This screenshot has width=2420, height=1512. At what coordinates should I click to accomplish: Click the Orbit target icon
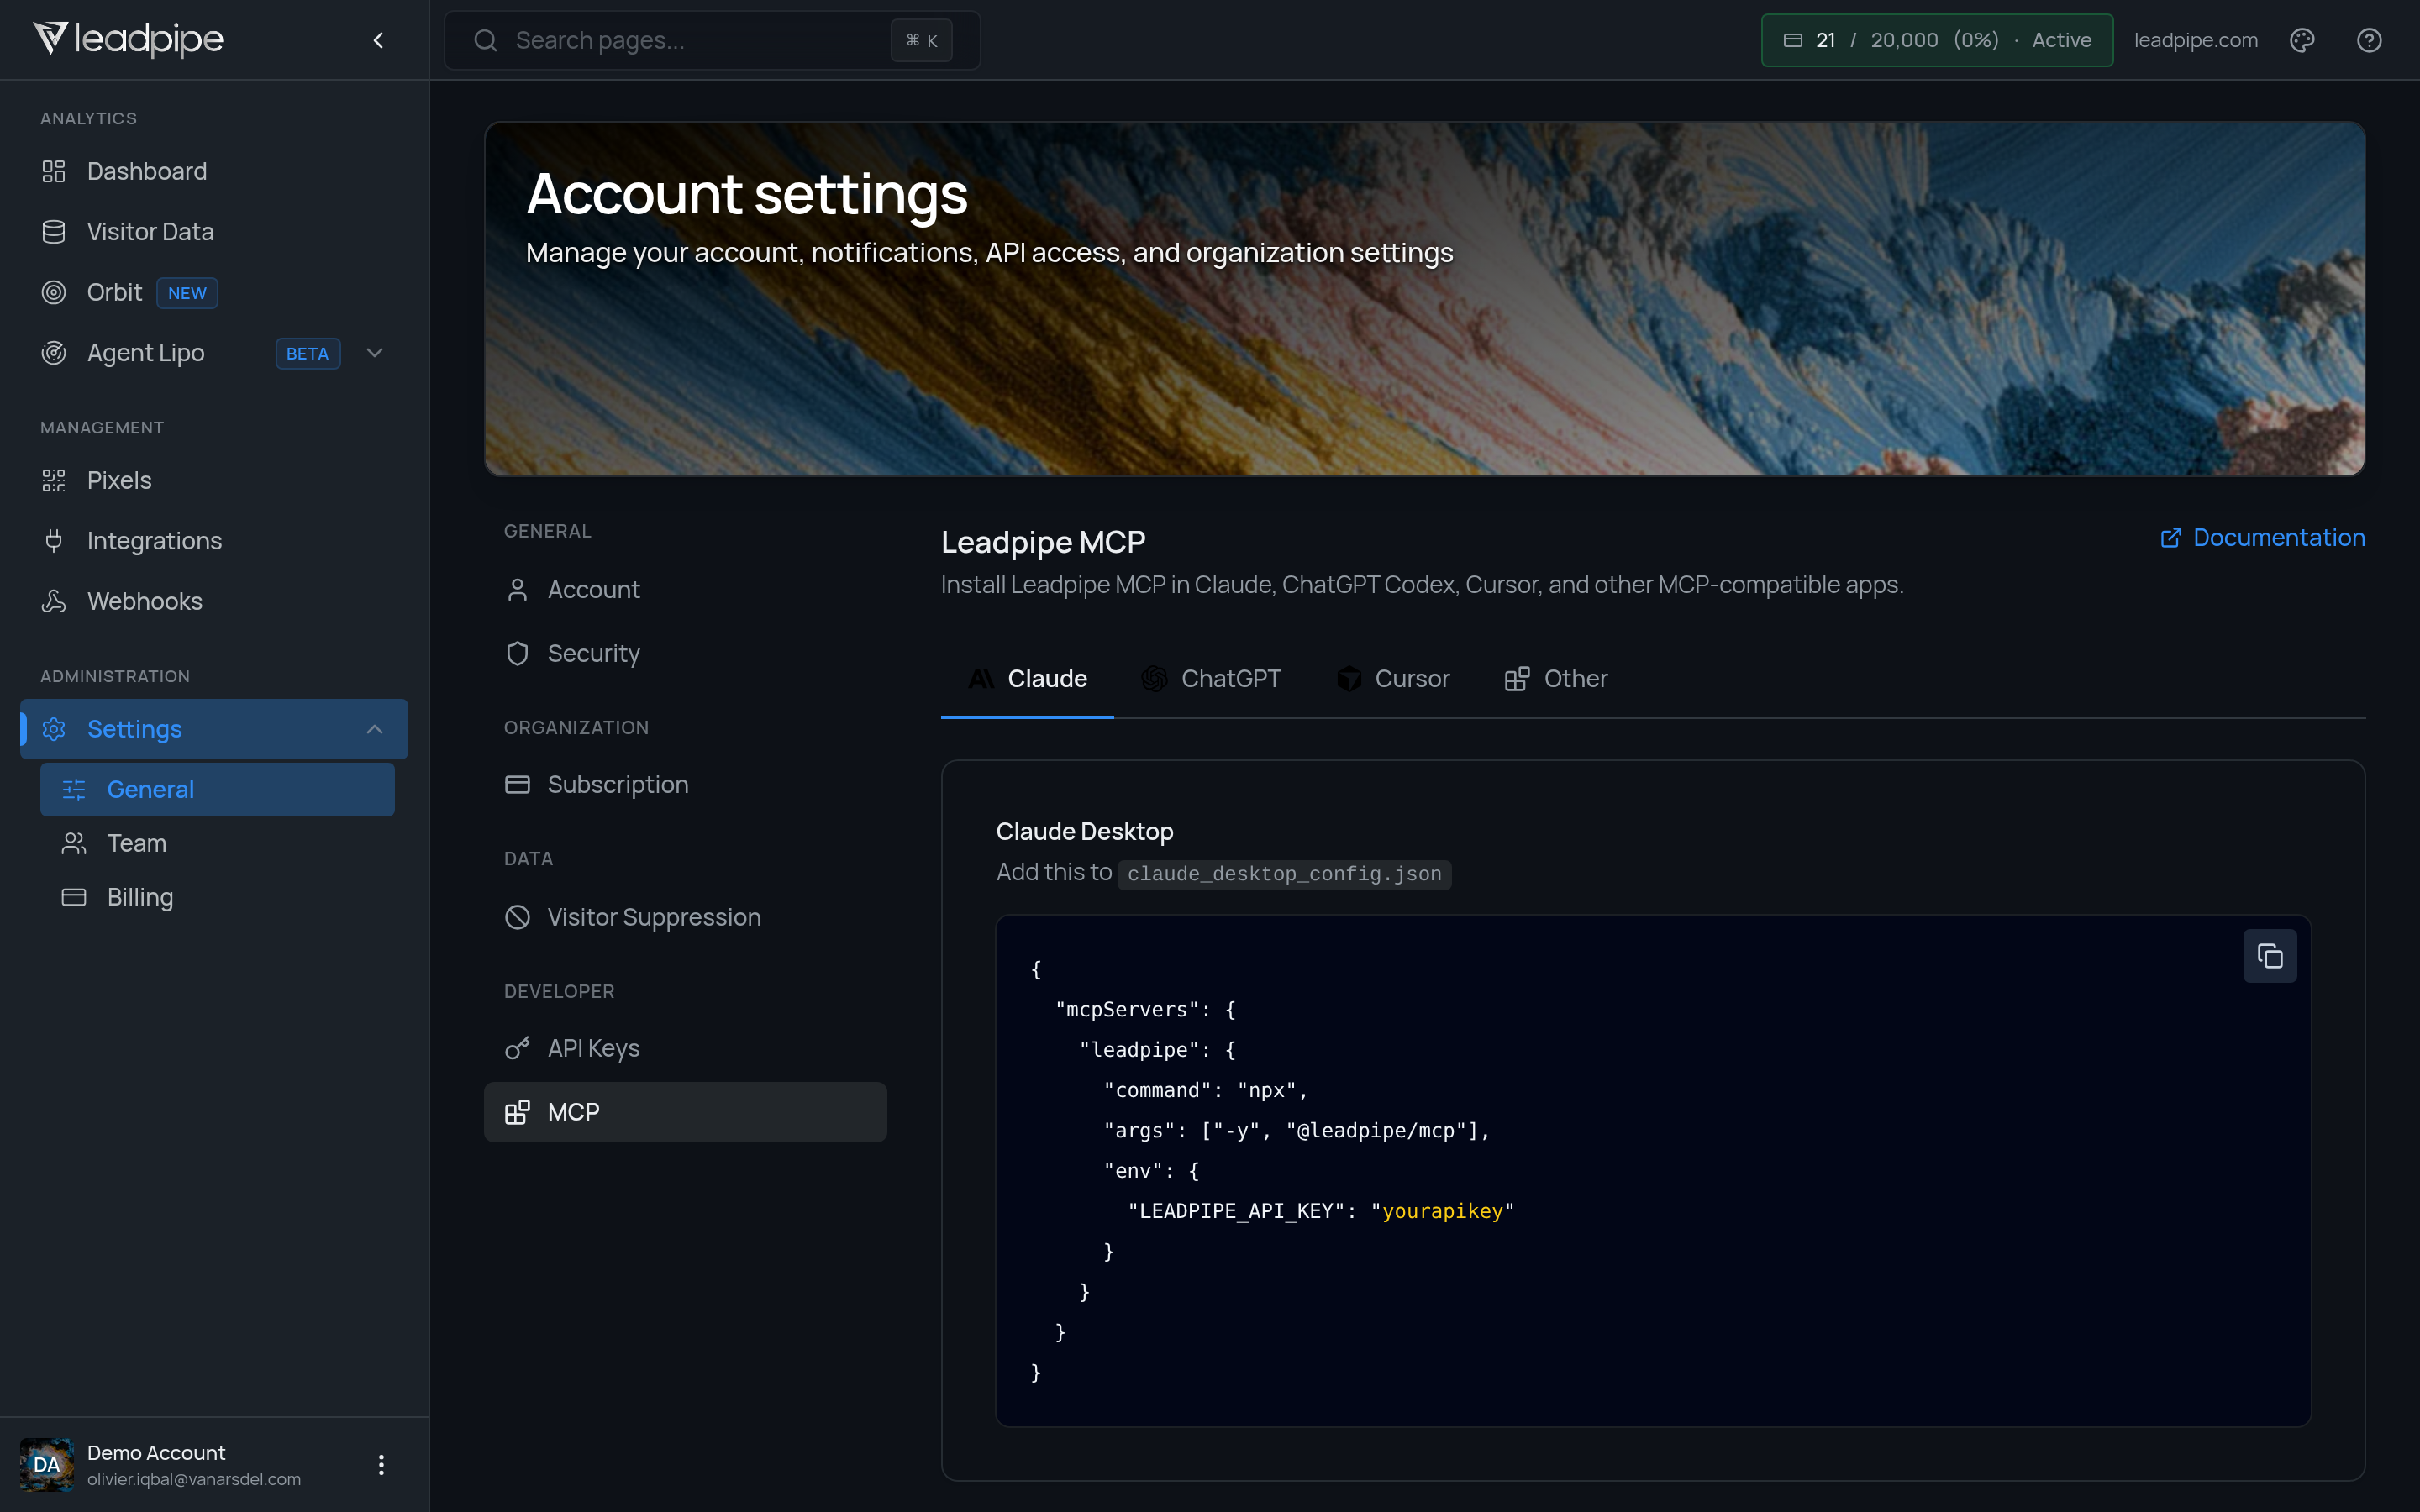click(54, 292)
